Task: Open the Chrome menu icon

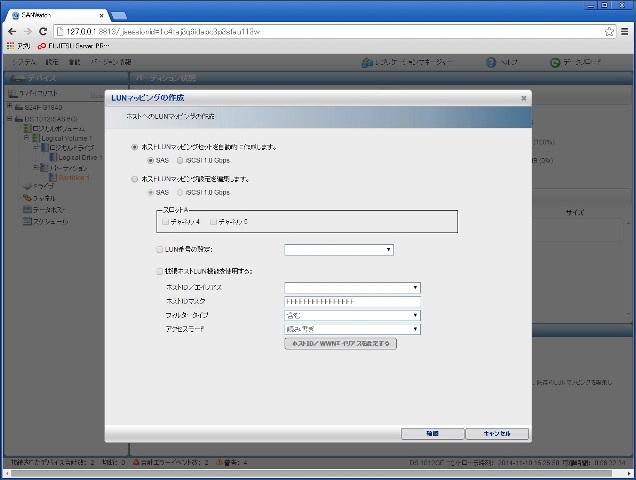Action: 625,31
